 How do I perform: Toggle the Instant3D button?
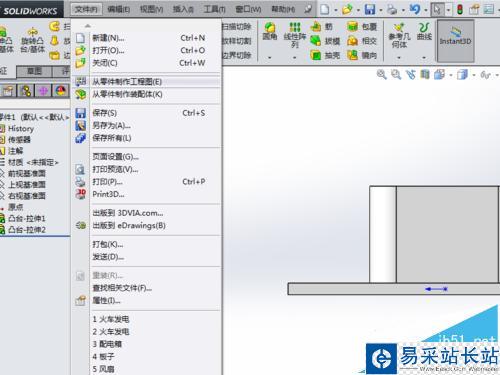click(x=455, y=41)
